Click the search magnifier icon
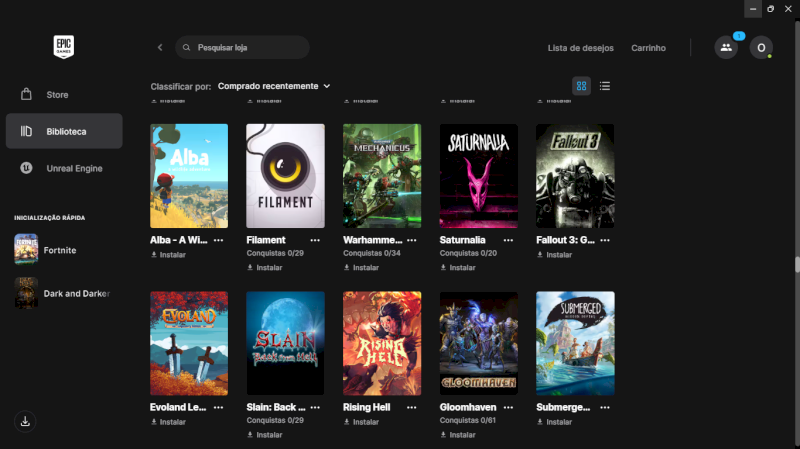800x449 pixels. (x=187, y=47)
